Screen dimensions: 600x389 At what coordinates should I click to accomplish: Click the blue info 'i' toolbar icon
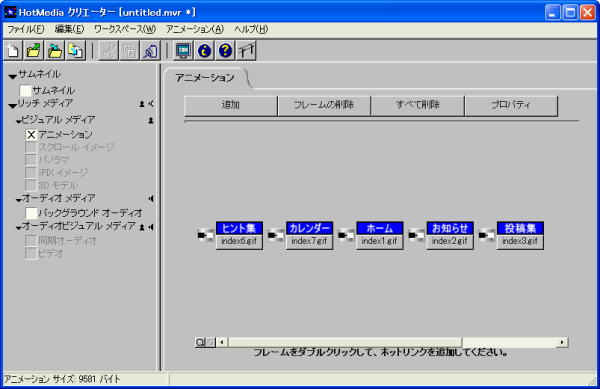(x=204, y=50)
